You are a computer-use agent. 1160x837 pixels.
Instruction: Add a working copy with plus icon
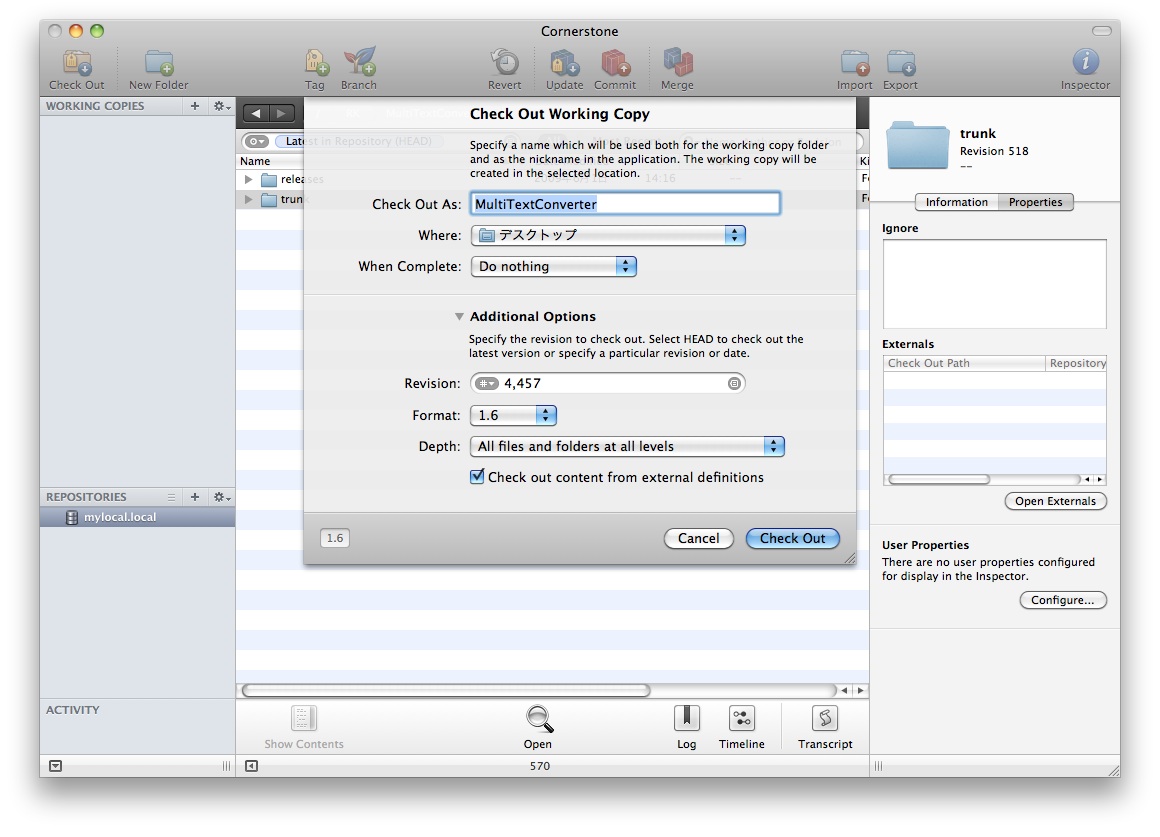(x=195, y=106)
